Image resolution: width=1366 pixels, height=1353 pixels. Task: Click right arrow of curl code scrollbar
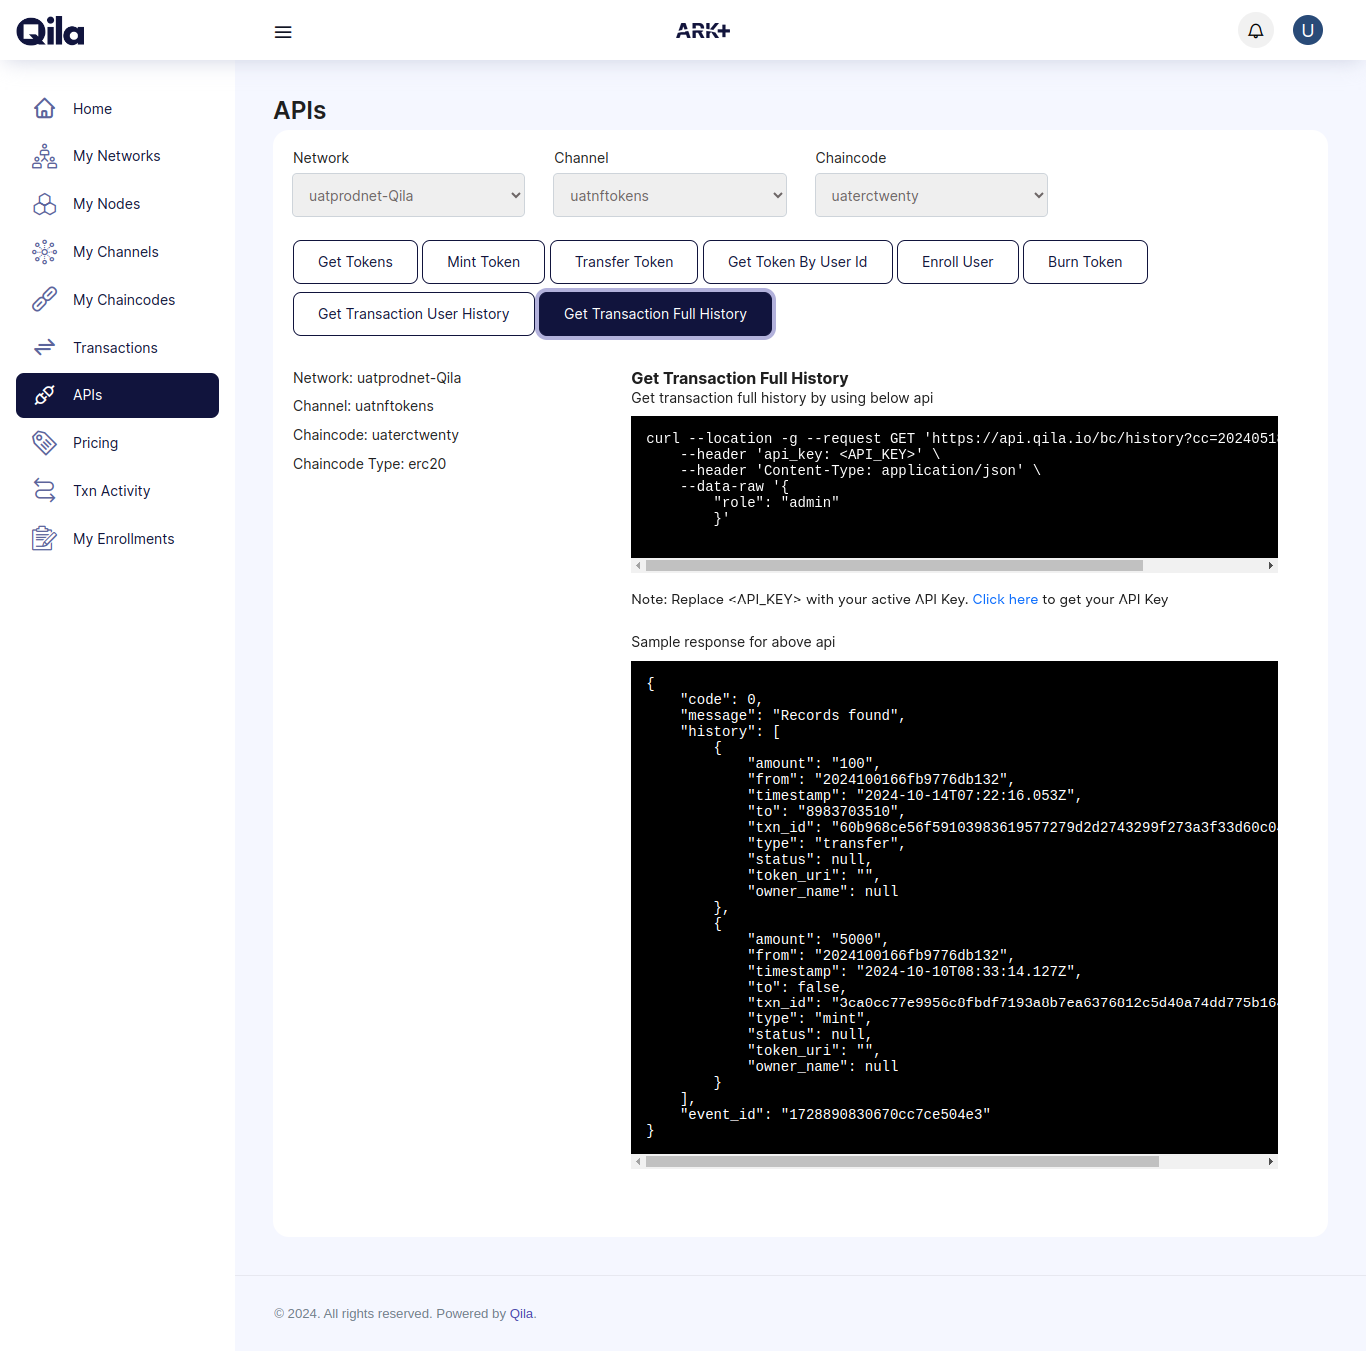tap(1271, 566)
